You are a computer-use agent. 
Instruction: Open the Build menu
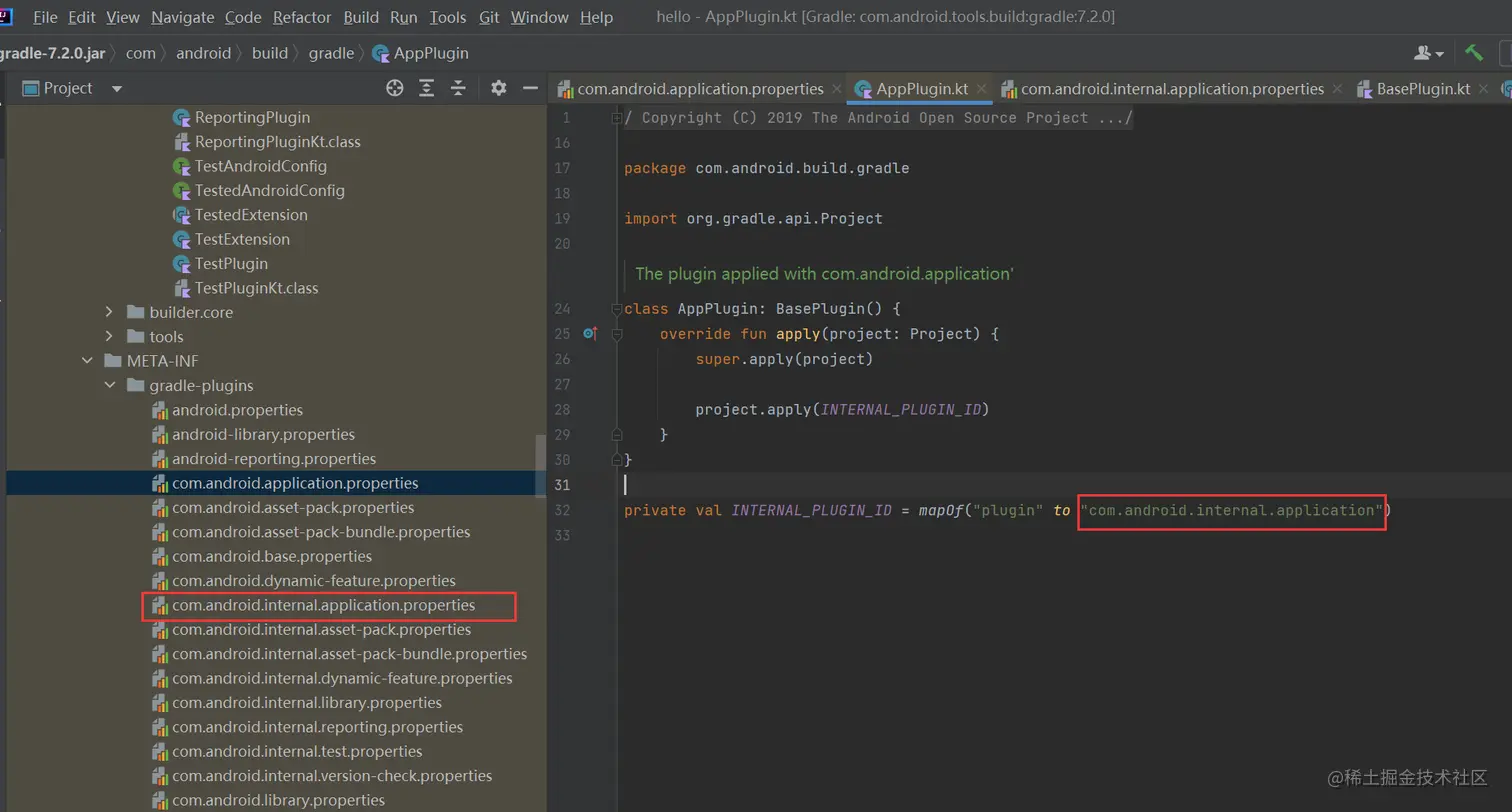tap(361, 18)
